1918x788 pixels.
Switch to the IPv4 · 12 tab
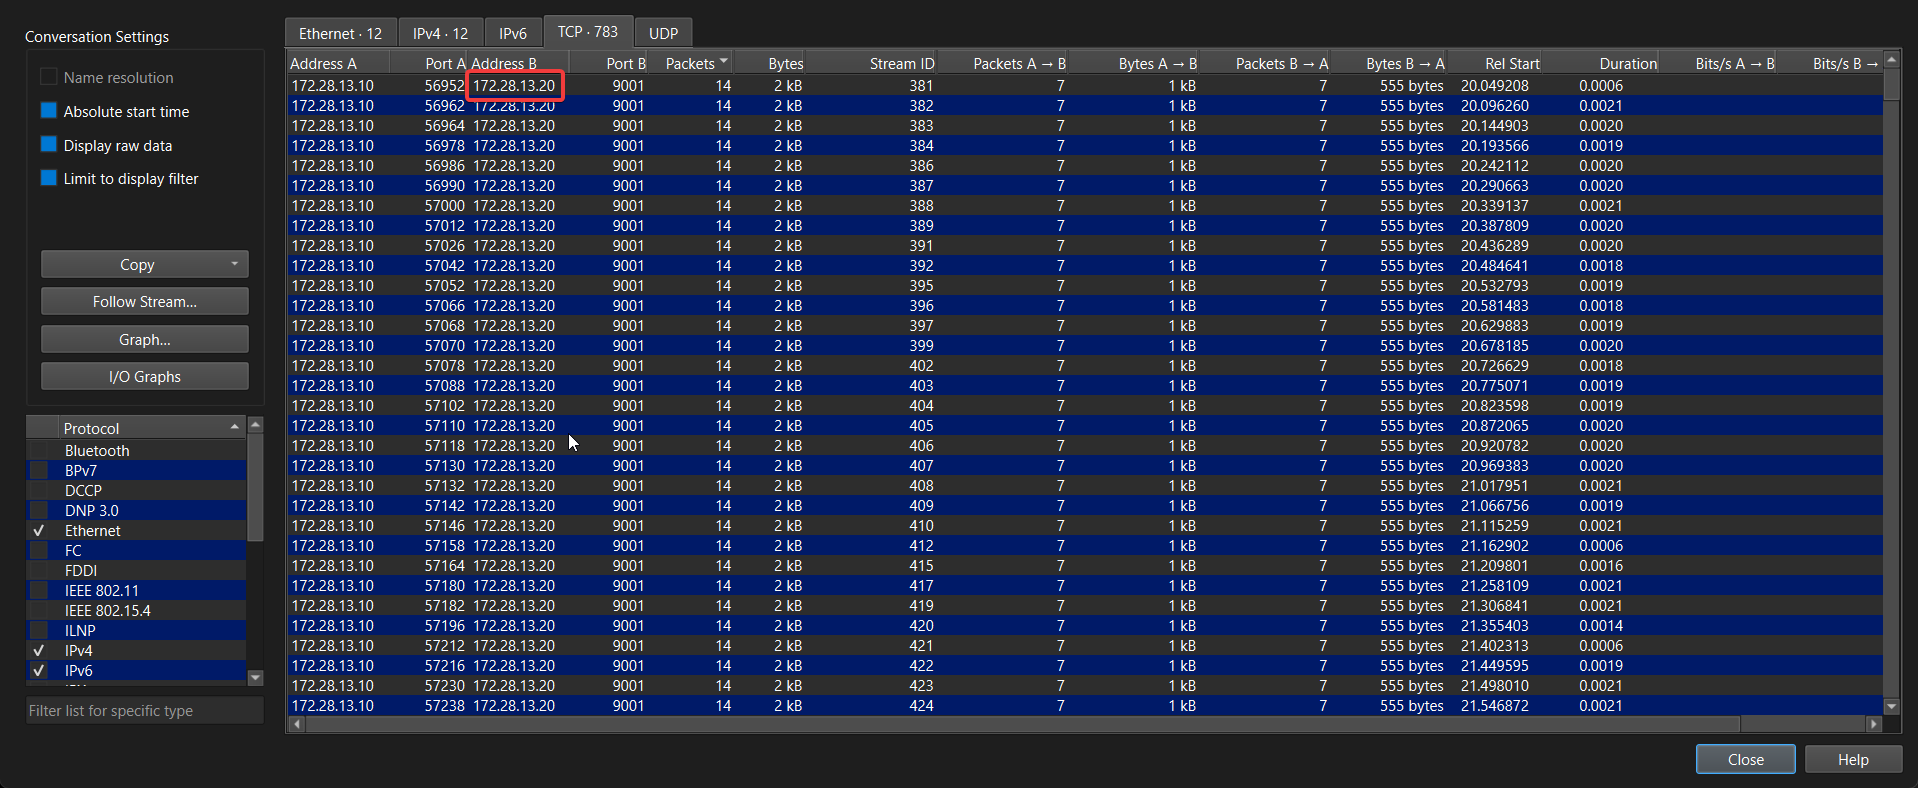[440, 33]
